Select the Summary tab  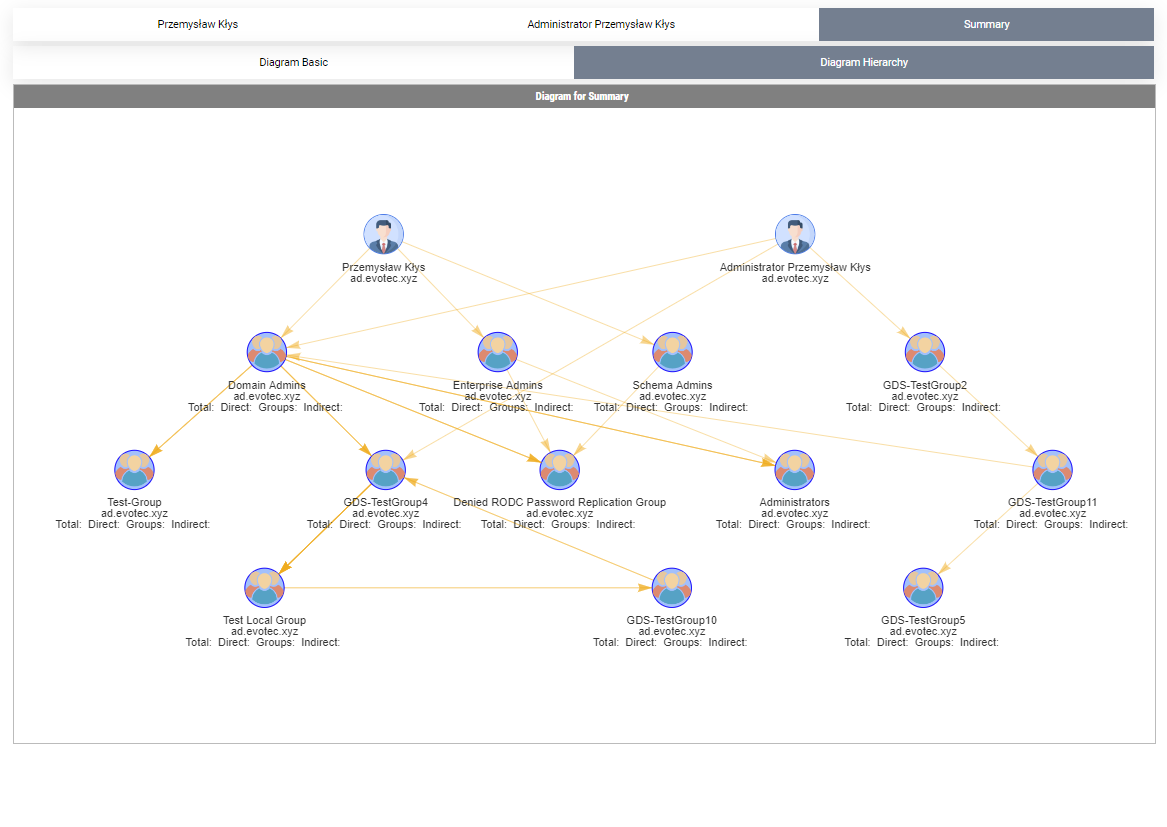(986, 24)
